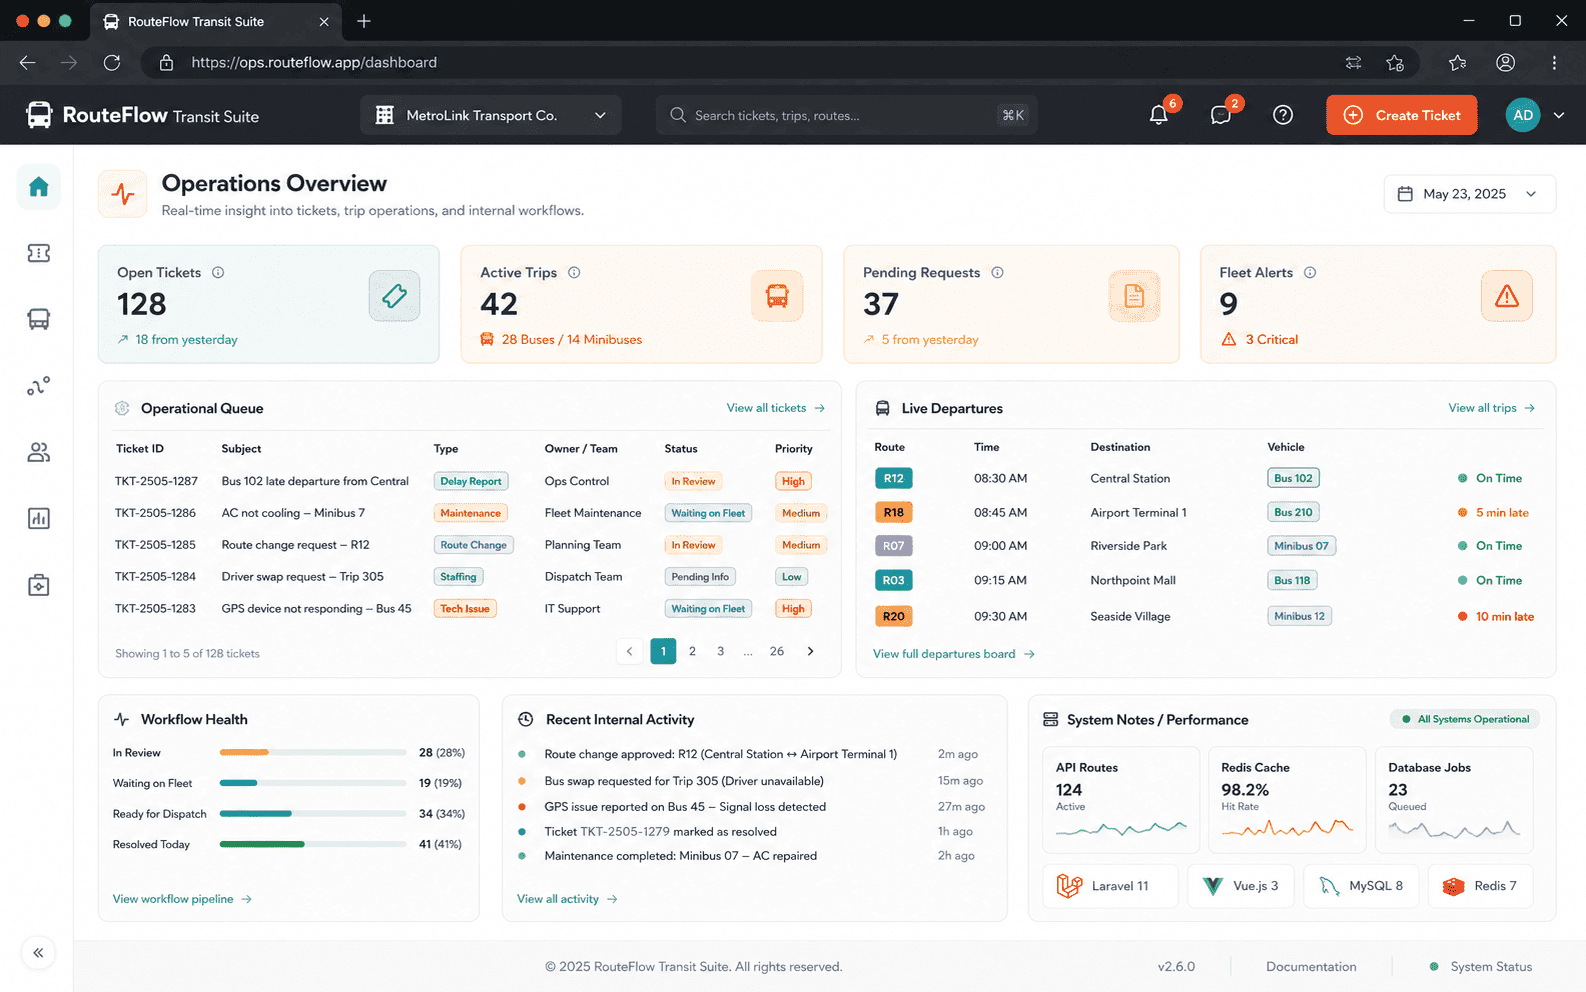The image size is (1586, 992).
Task: Click the Tech Issue type tag
Action: coord(465,609)
